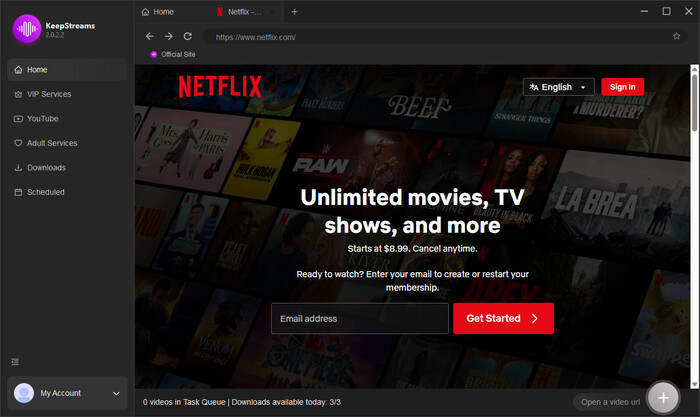
Task: Click the task queue status text
Action: 242,402
